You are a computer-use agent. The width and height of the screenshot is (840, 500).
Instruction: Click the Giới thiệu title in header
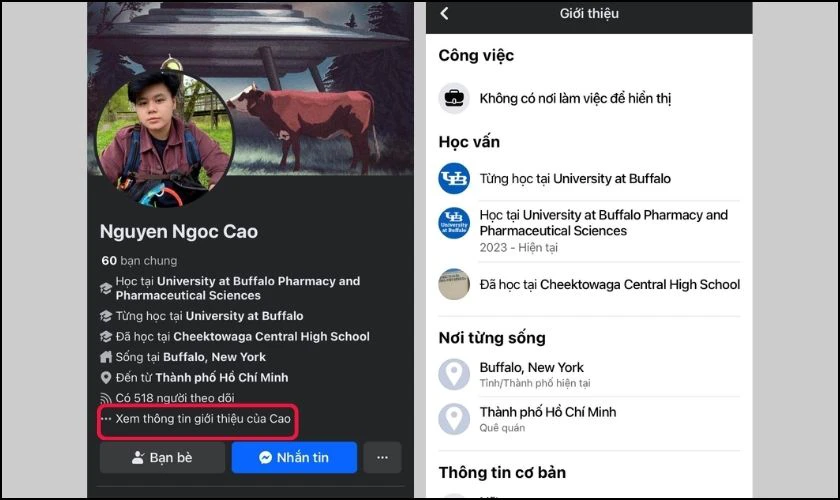(589, 13)
